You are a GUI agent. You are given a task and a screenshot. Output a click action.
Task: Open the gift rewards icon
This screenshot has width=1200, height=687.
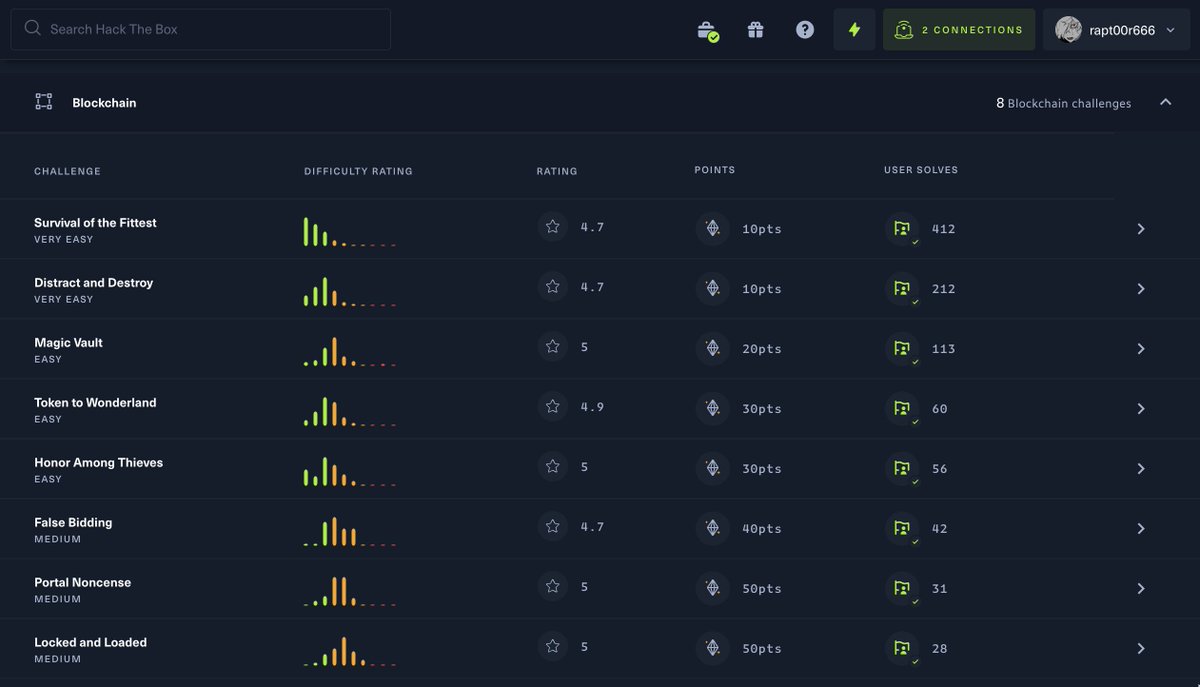coord(755,29)
